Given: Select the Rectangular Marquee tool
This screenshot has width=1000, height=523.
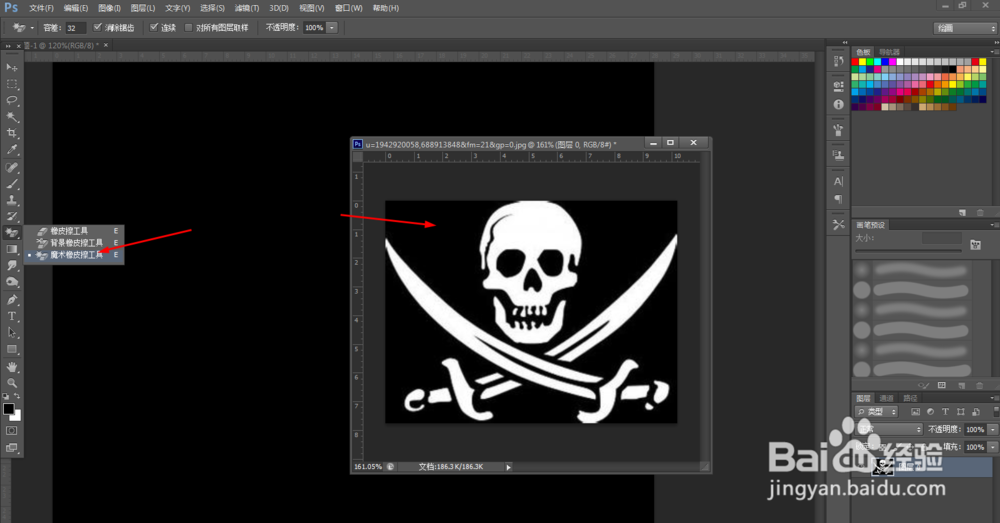Looking at the screenshot, I should point(11,84).
